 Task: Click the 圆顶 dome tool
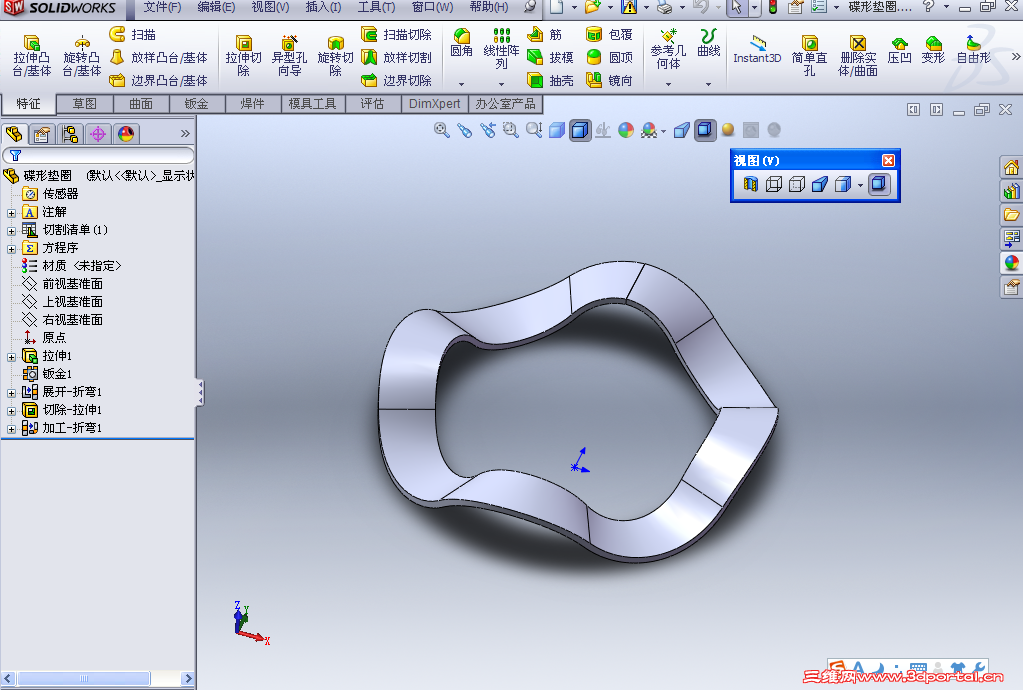[609, 57]
